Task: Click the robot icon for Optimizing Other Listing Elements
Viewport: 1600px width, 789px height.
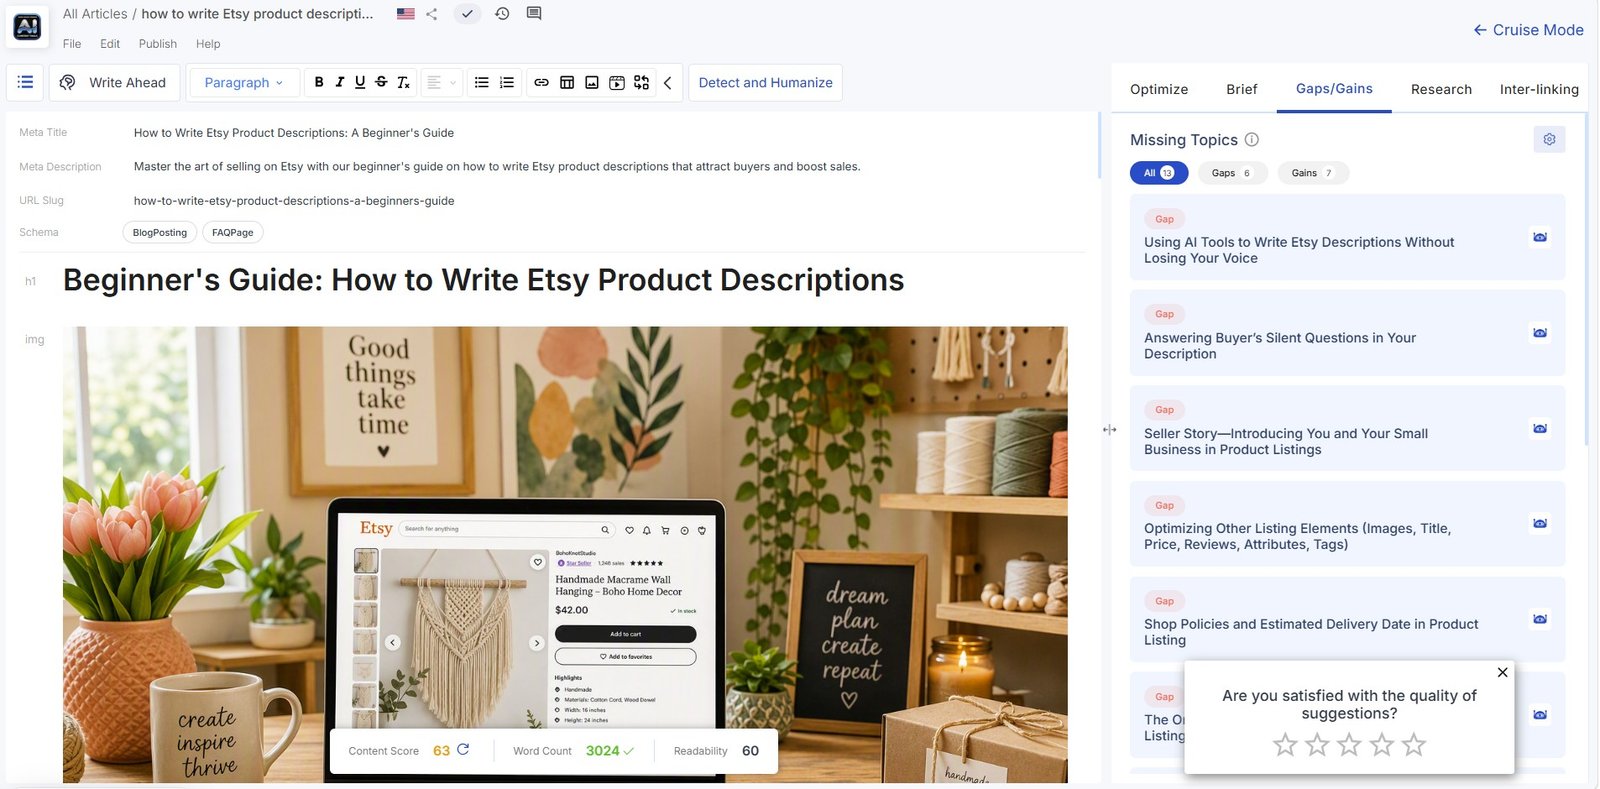Action: [x=1540, y=523]
